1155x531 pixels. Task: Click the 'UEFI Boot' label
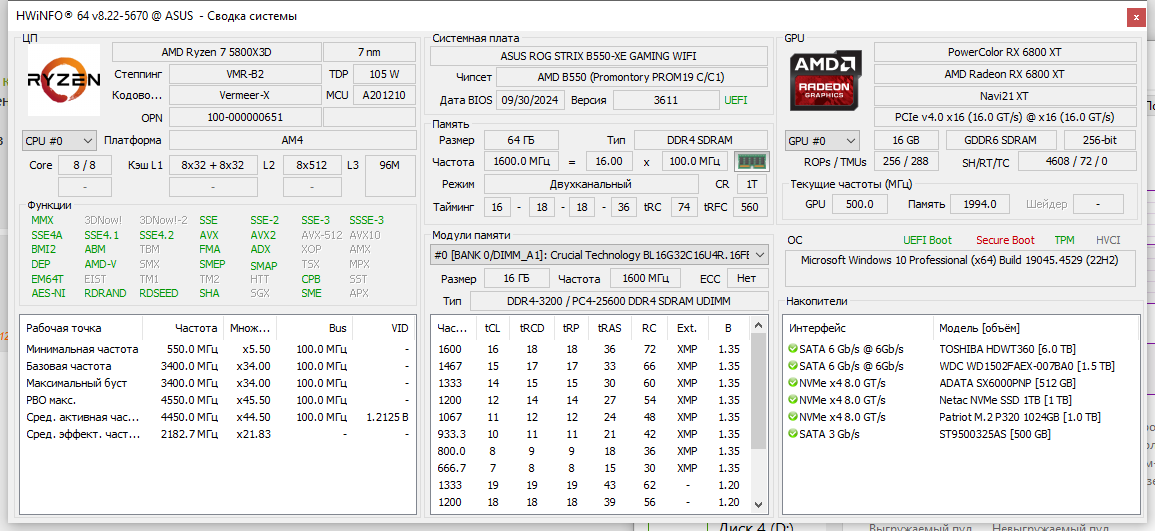click(927, 240)
